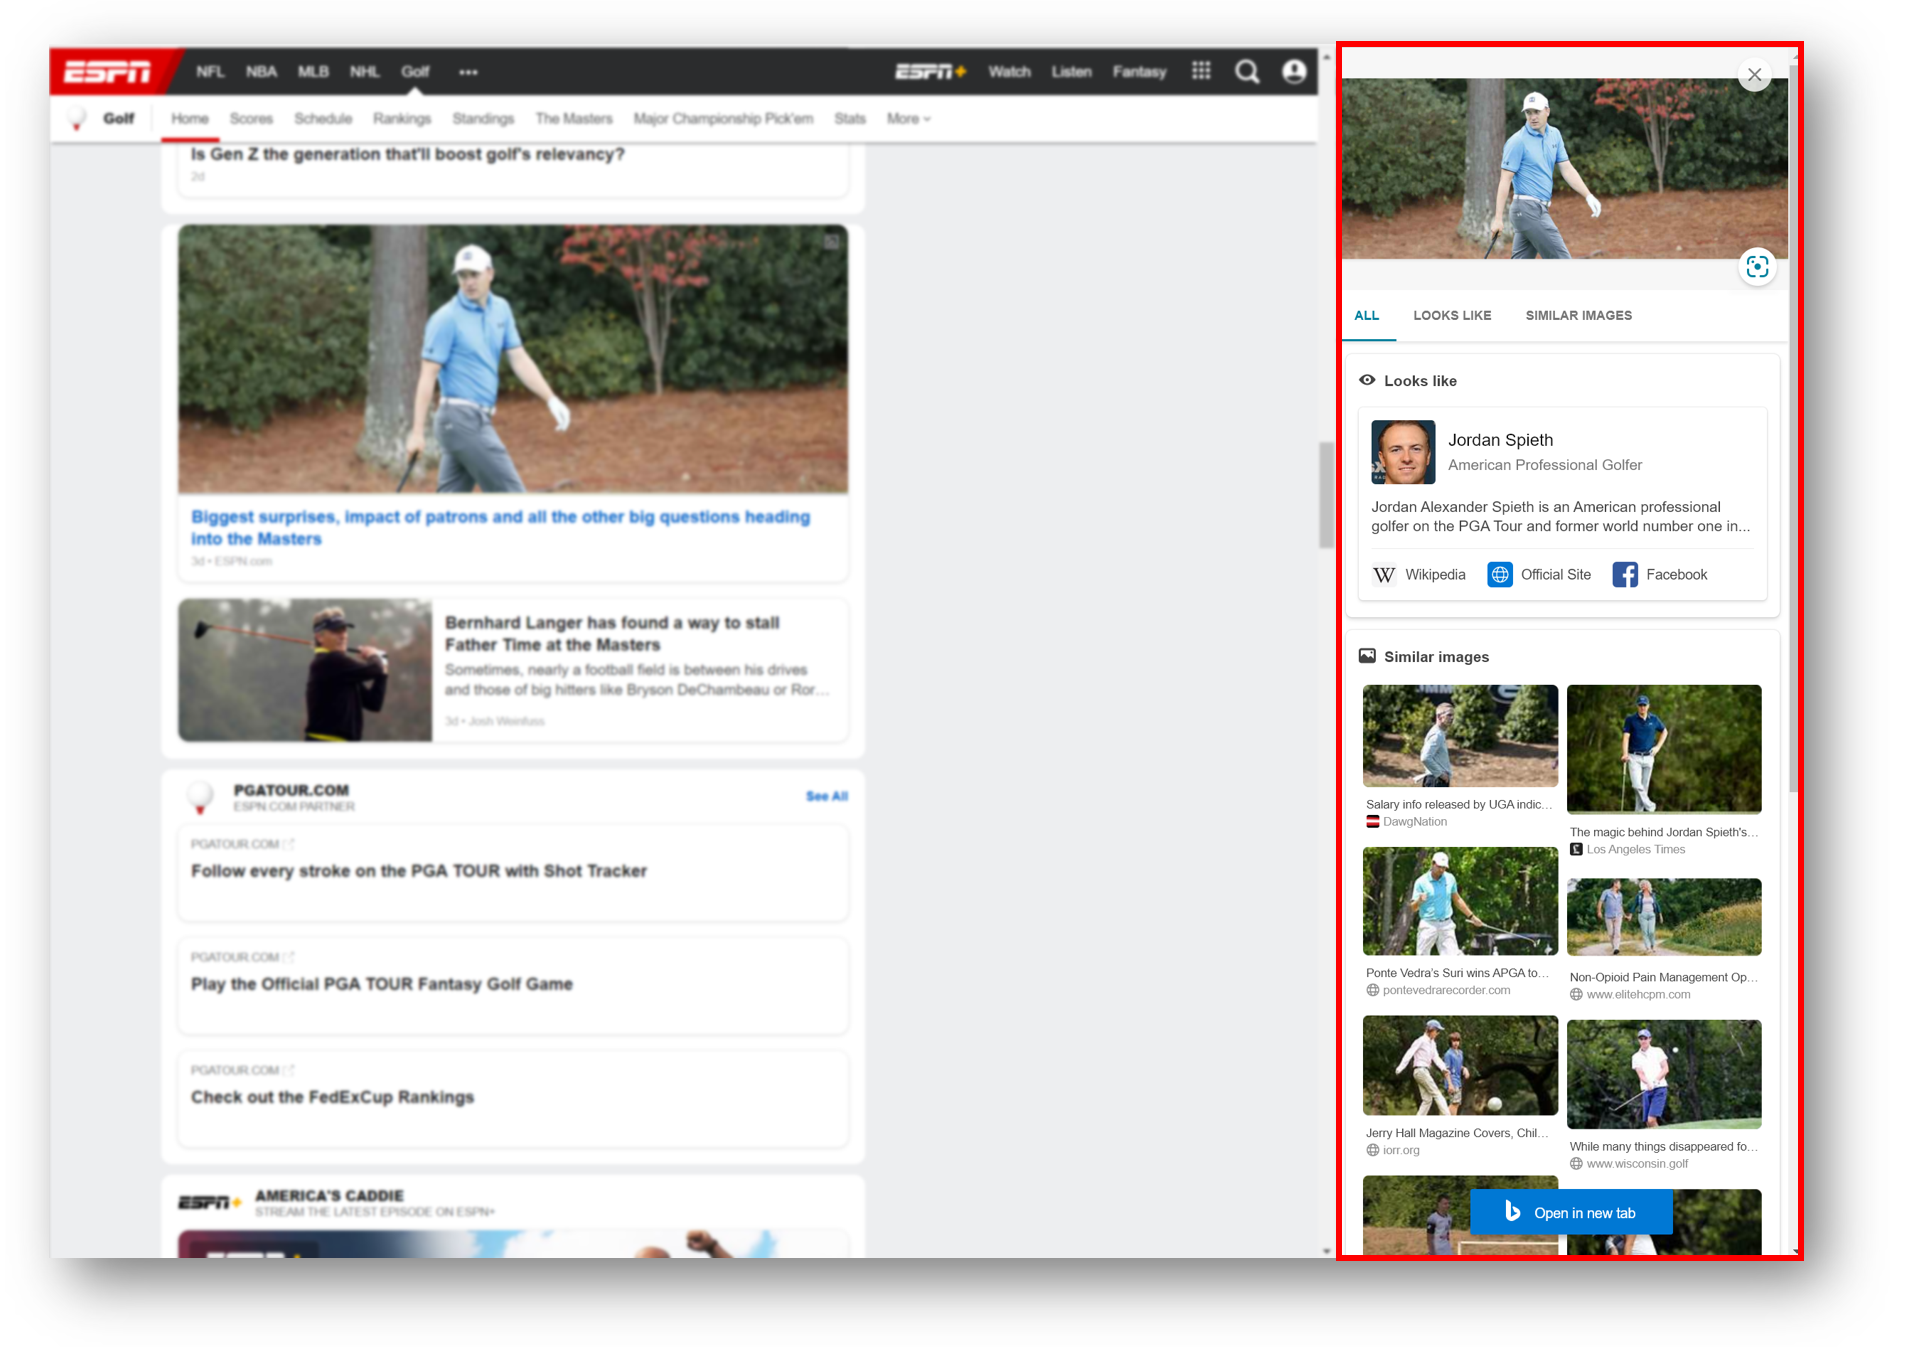Go to Golf Schedule tab
The width and height of the screenshot is (1907, 1351).
[x=323, y=119]
